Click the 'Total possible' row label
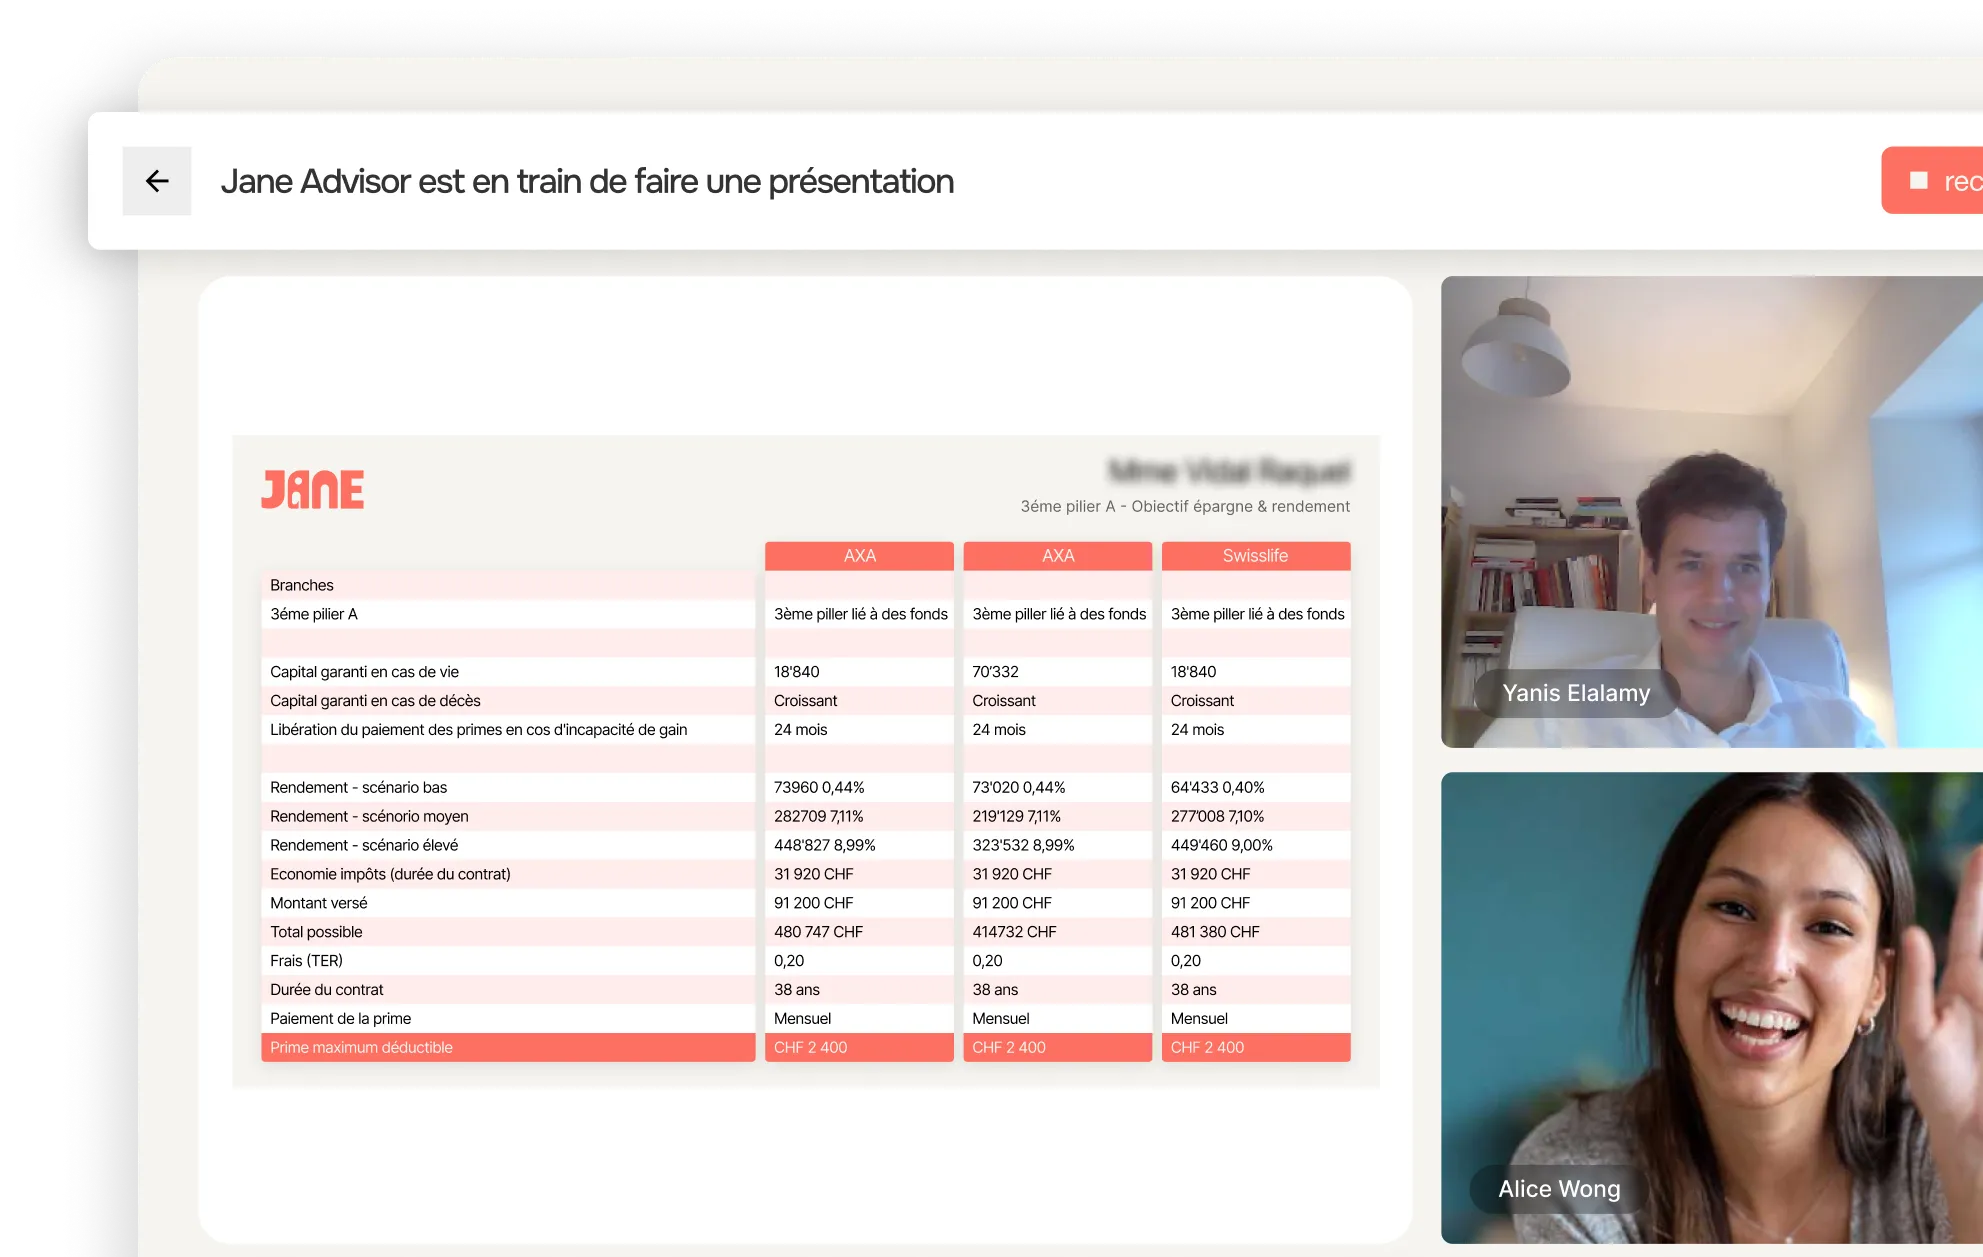Image resolution: width=1983 pixels, height=1257 pixels. pos(316,933)
